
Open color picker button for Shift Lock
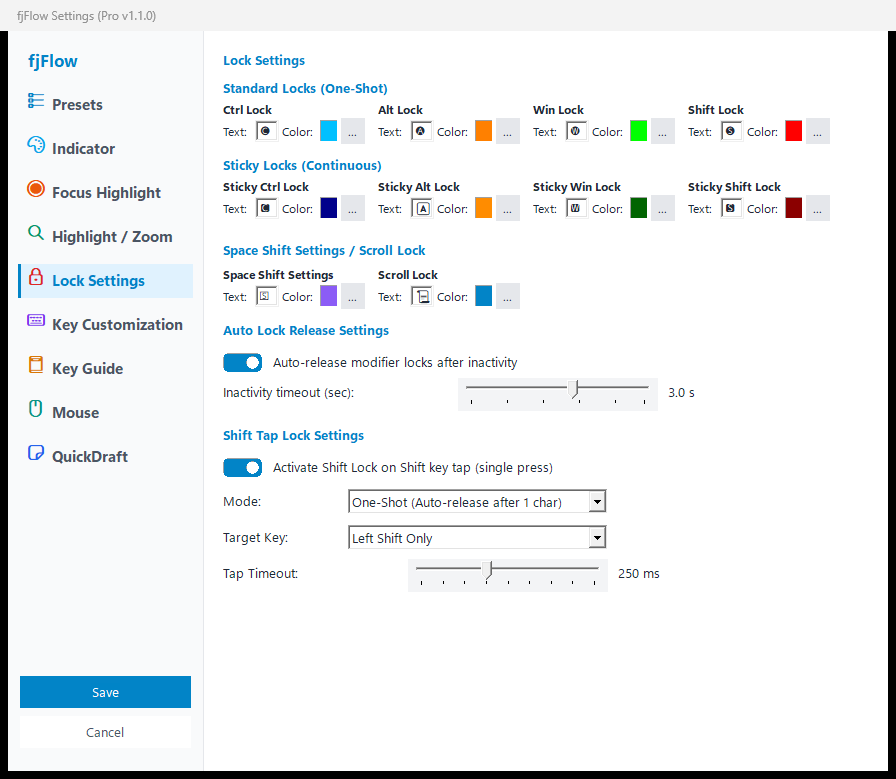point(818,131)
